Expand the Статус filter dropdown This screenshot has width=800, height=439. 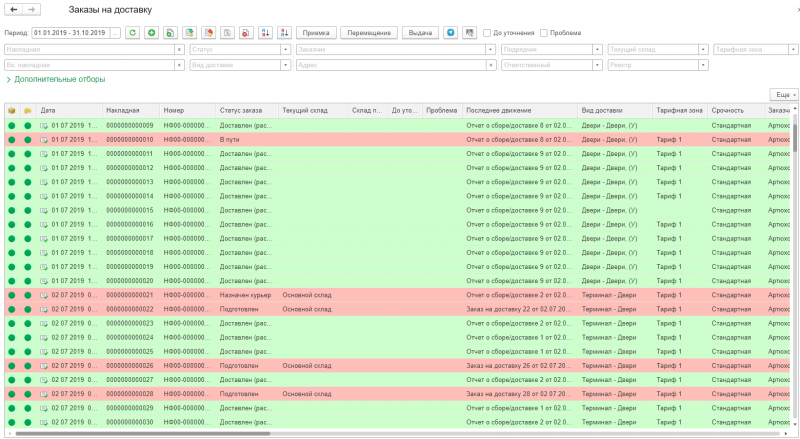[x=286, y=49]
